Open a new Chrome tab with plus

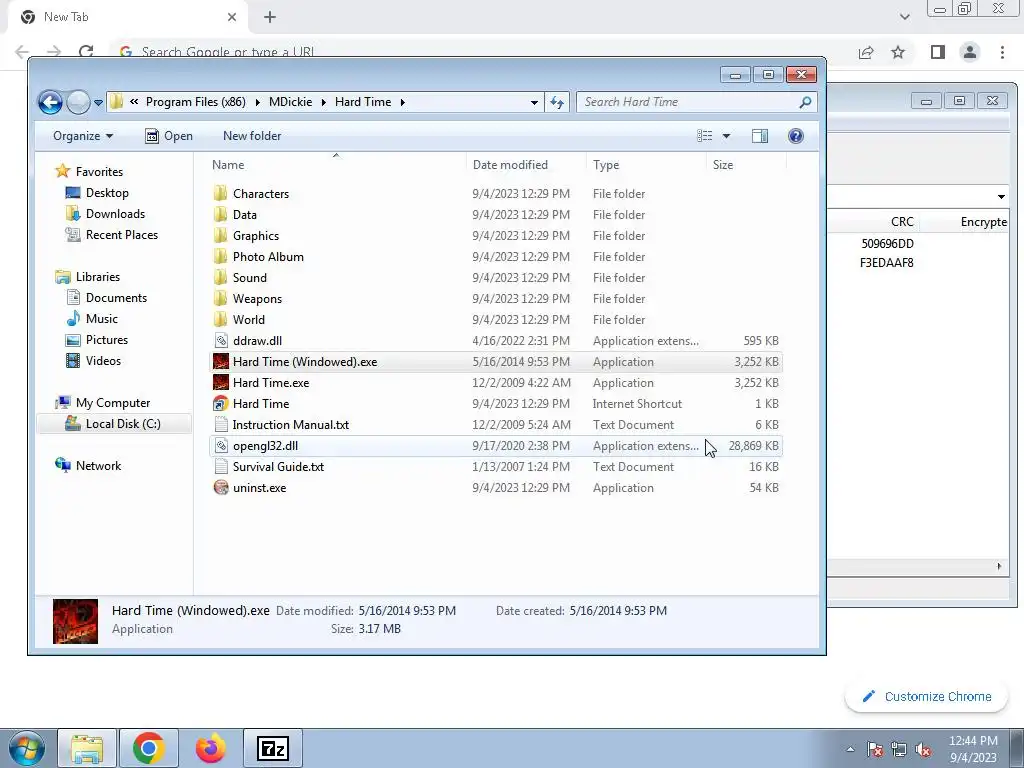click(270, 17)
